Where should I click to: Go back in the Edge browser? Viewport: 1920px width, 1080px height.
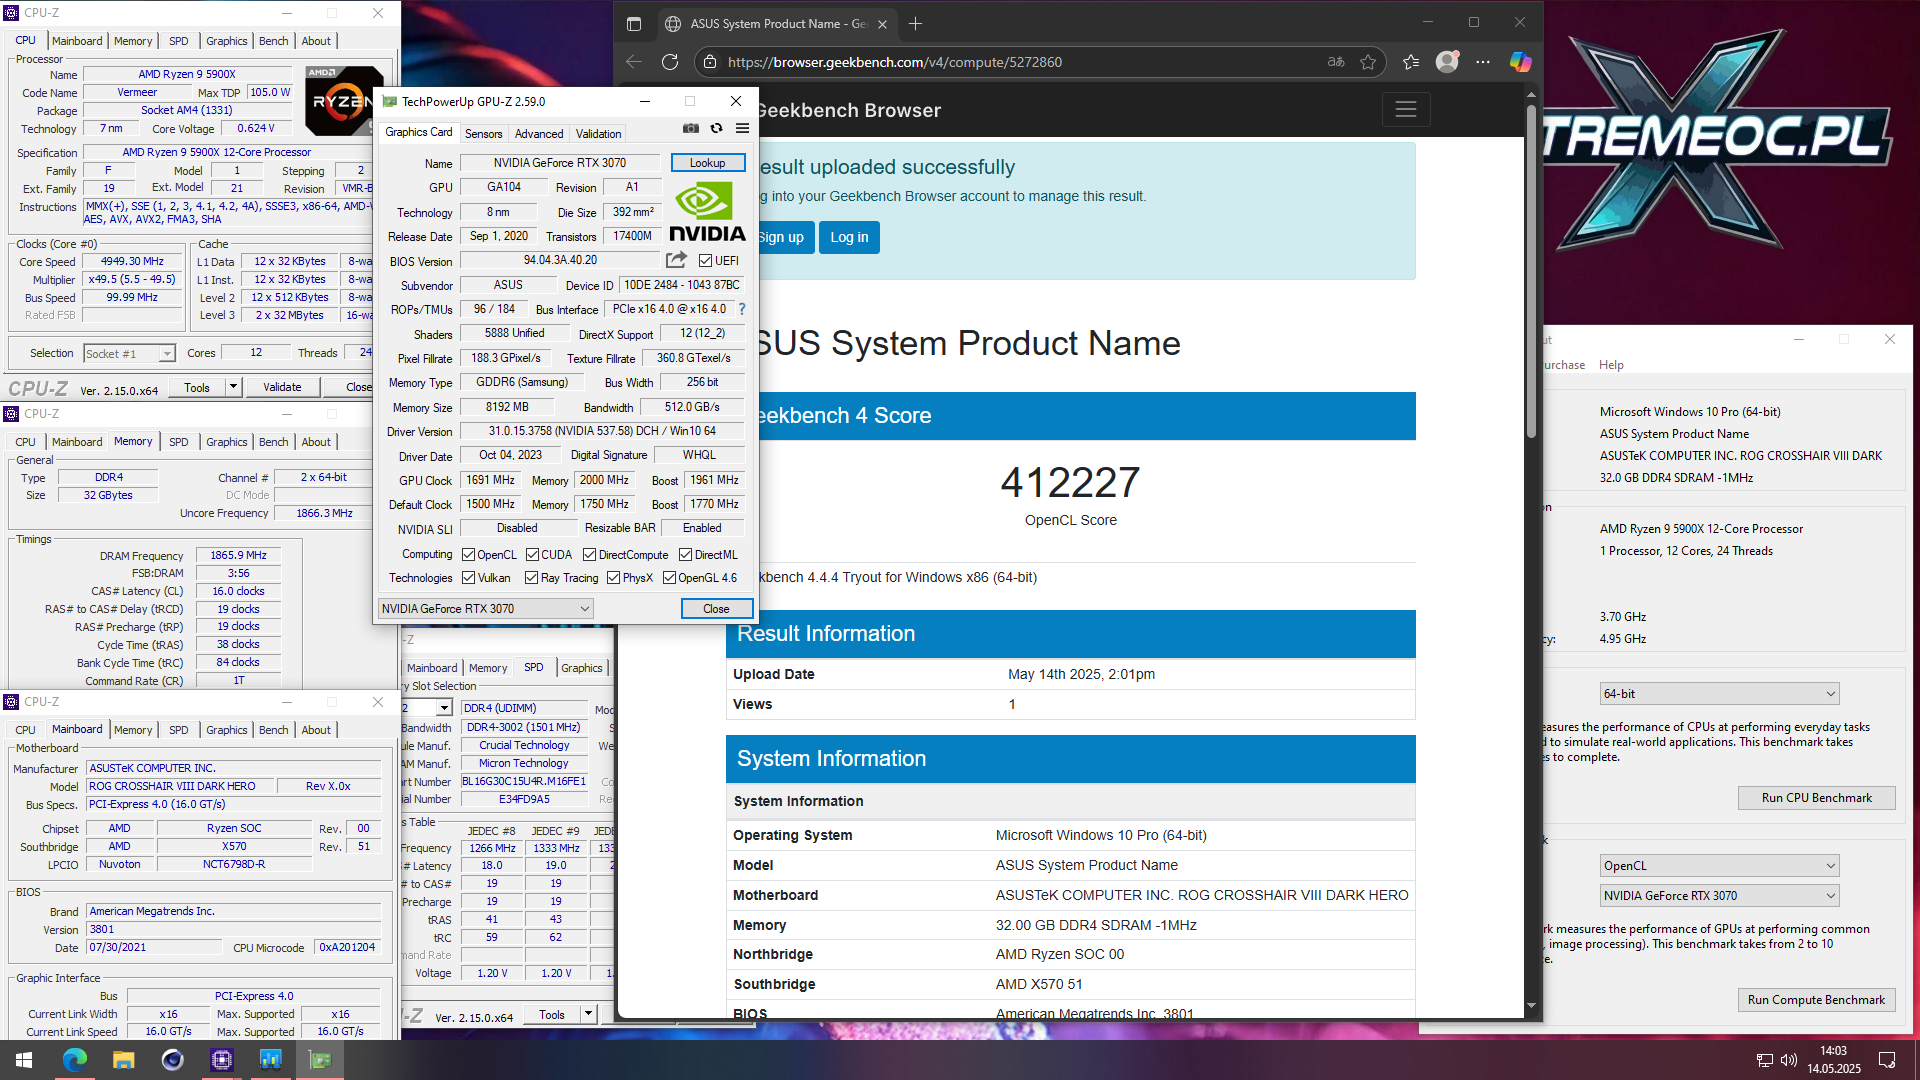[634, 62]
